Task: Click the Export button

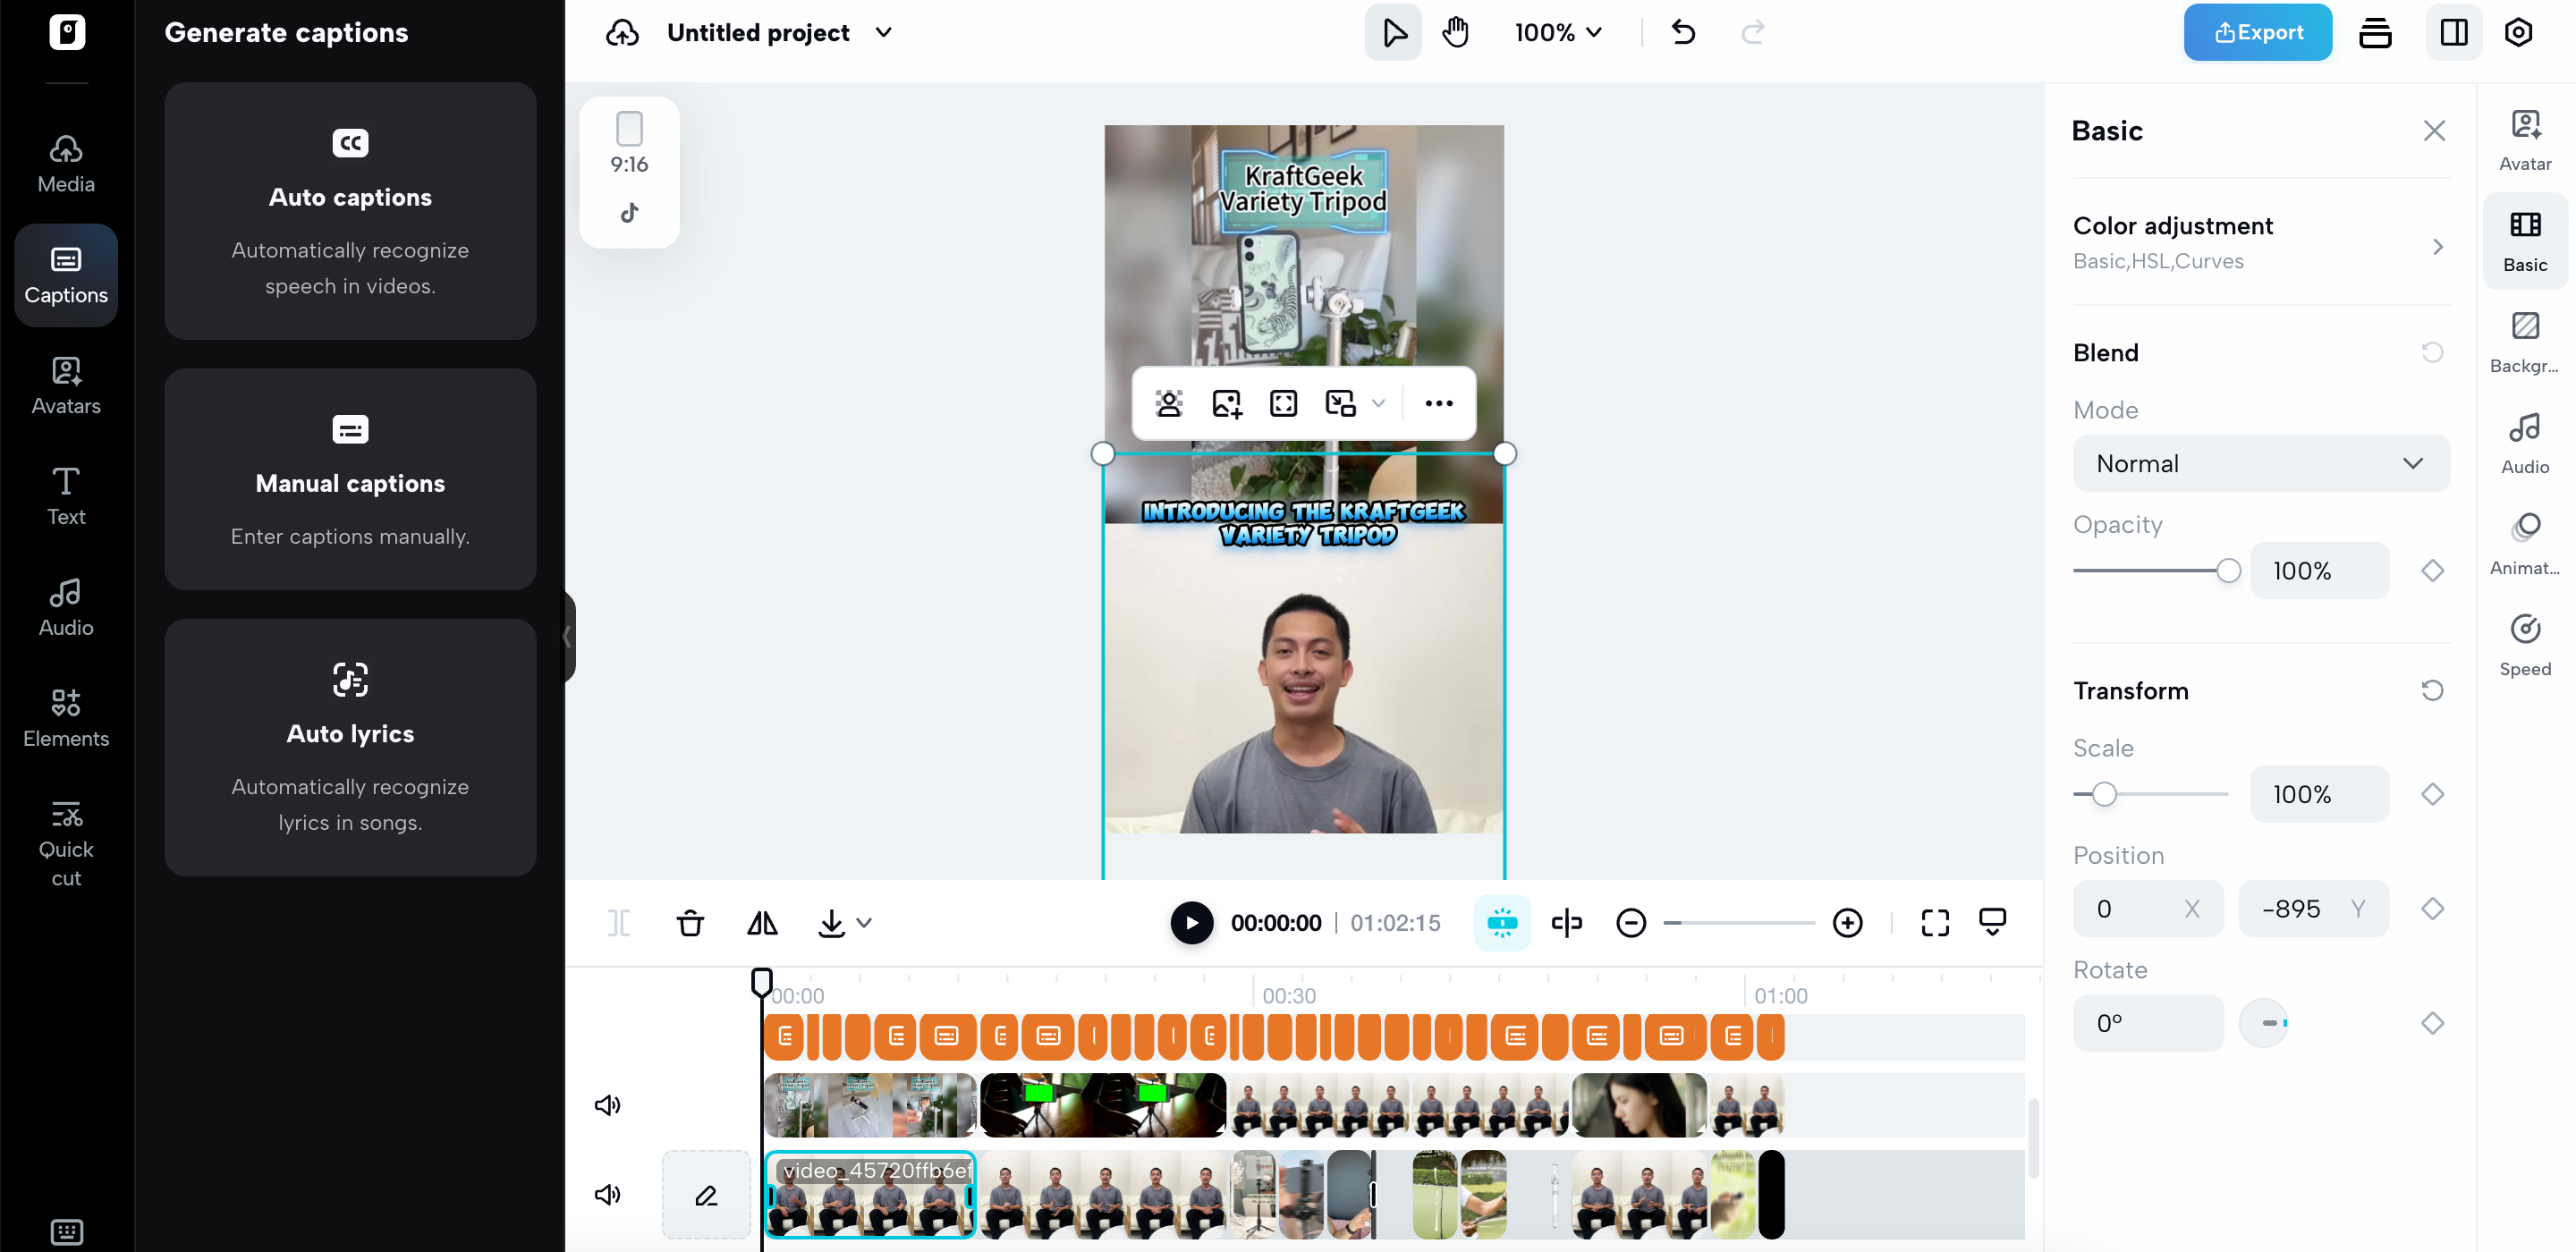Action: click(x=2257, y=33)
